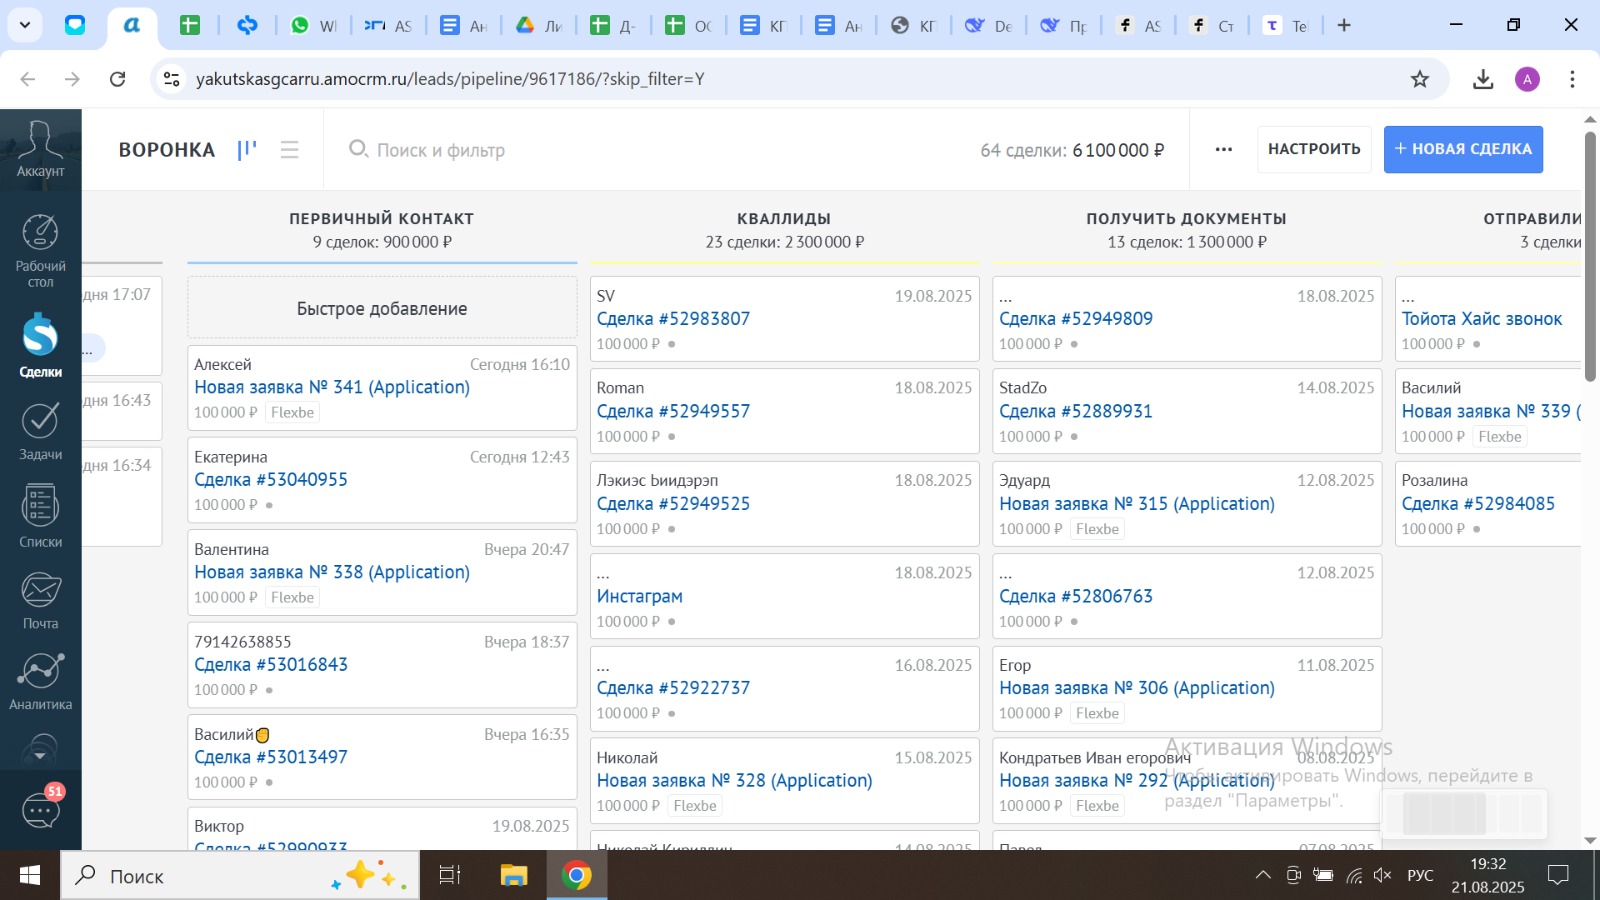Open Тойота Хайс звонок deal
1600x900 pixels.
1482,318
